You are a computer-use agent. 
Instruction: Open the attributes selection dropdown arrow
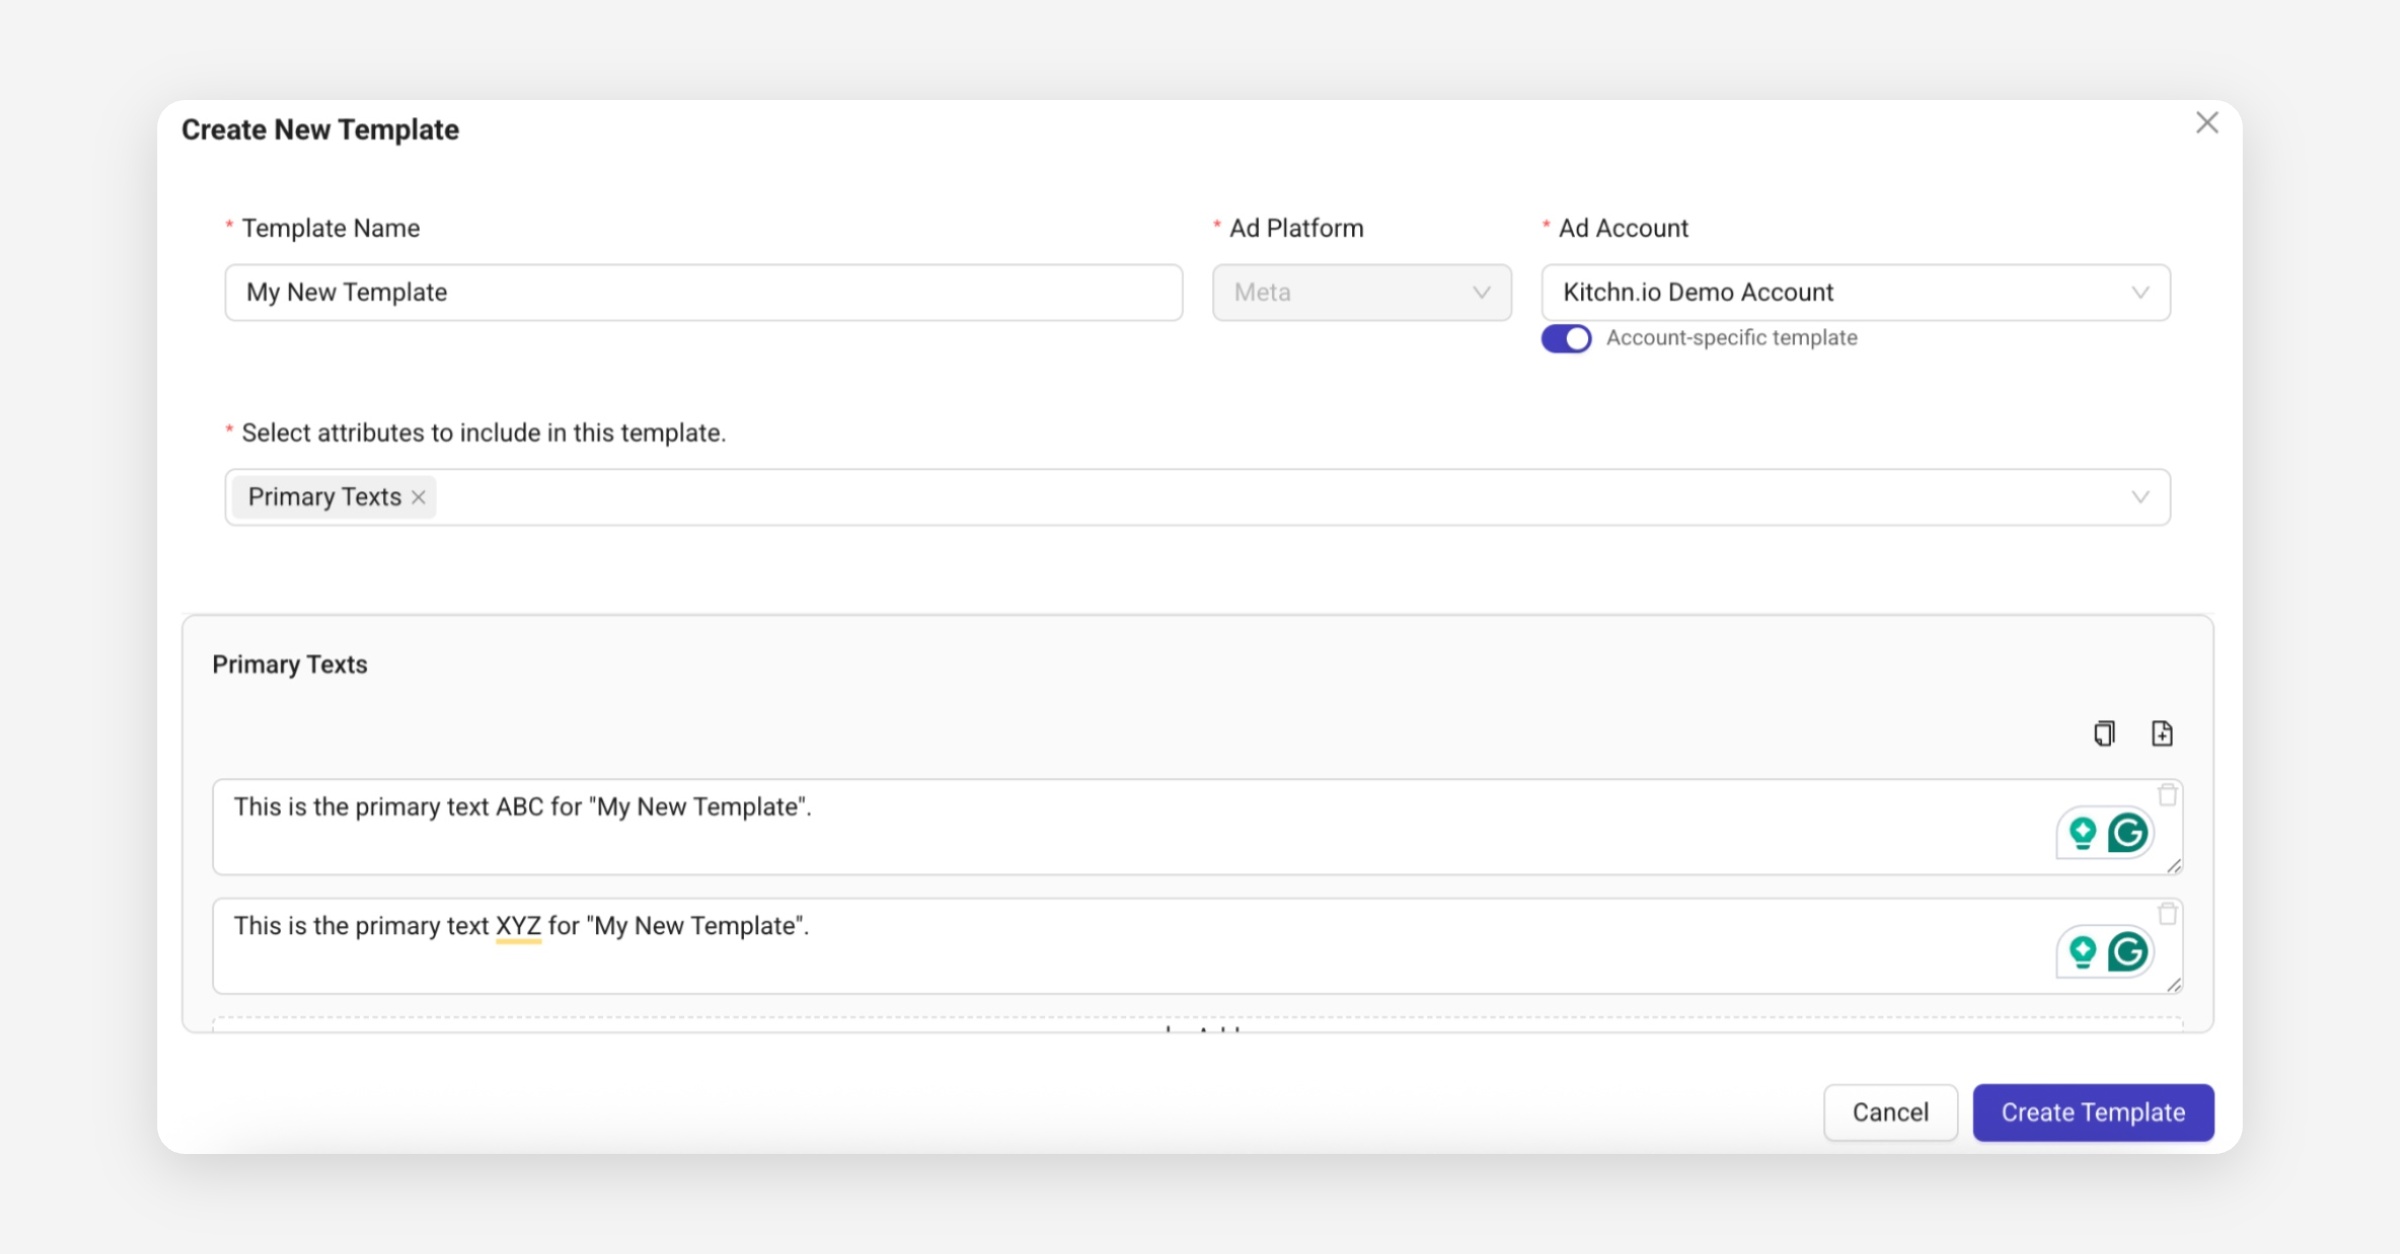click(2140, 497)
